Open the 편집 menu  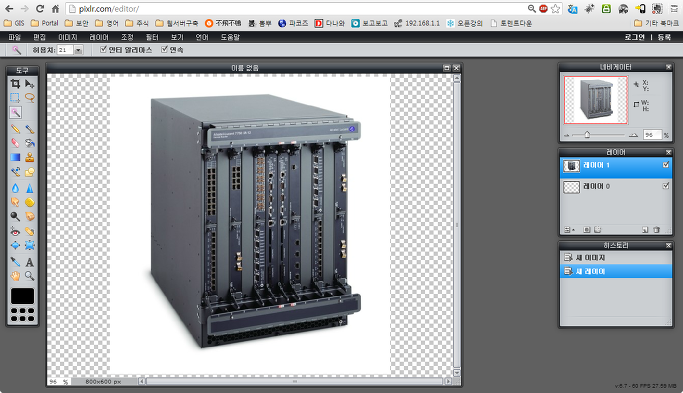point(40,37)
